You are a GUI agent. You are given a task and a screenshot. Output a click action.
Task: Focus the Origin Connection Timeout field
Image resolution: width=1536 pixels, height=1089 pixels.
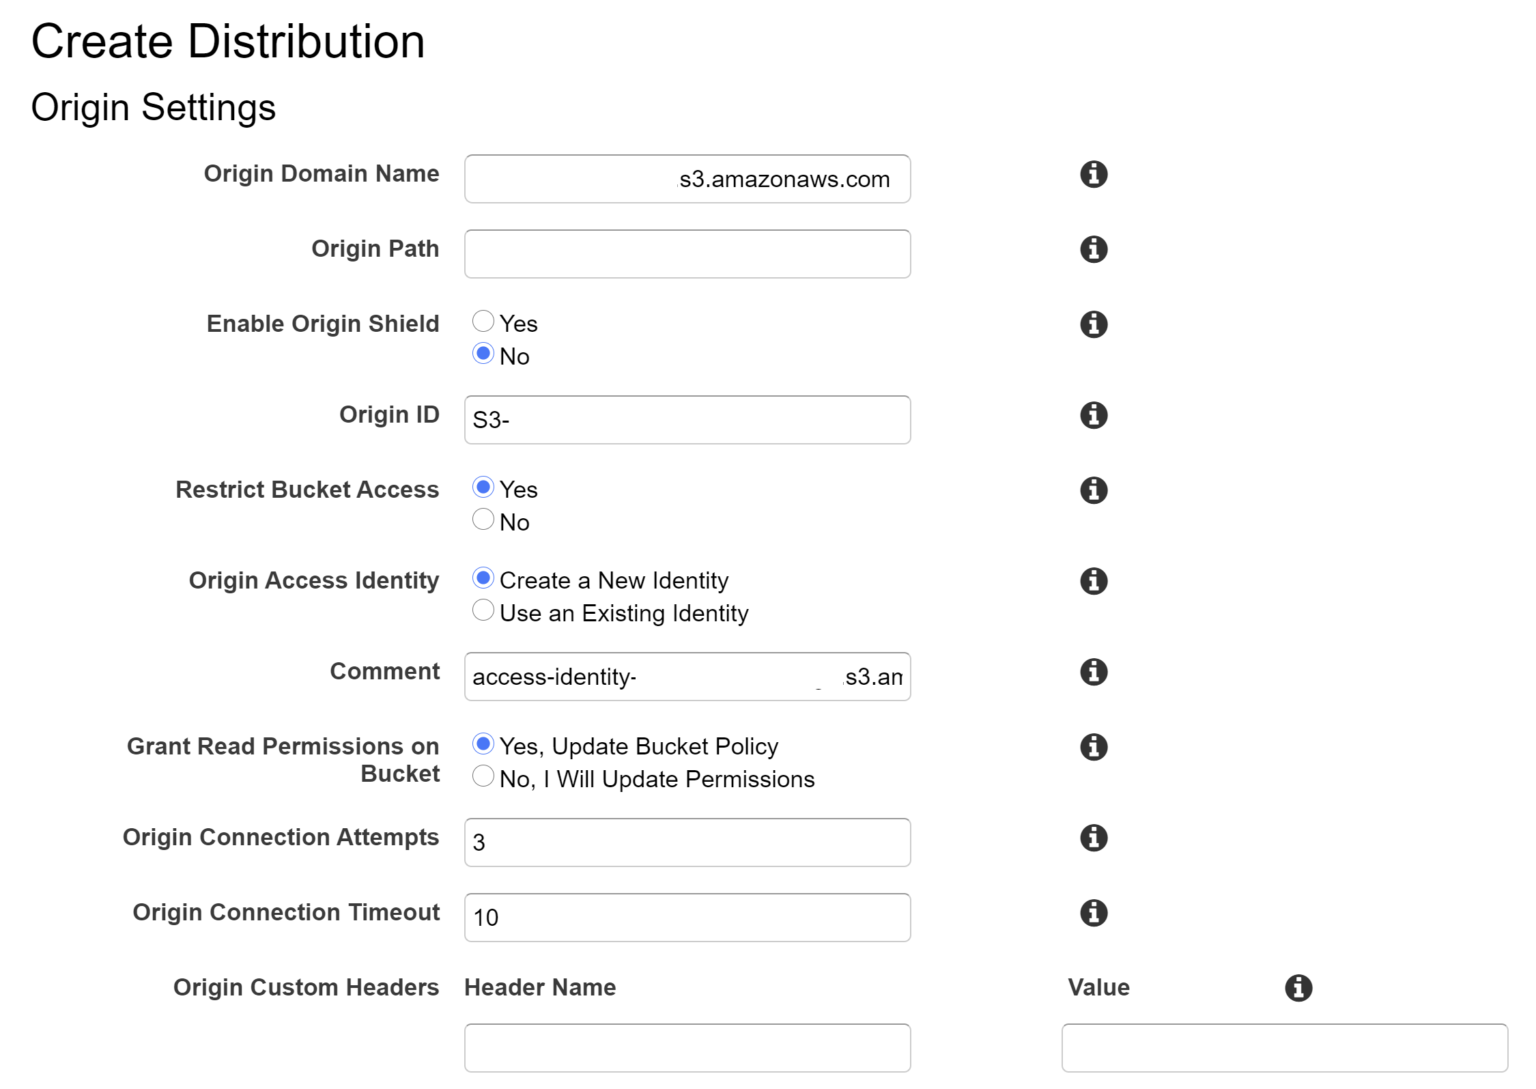point(686,917)
